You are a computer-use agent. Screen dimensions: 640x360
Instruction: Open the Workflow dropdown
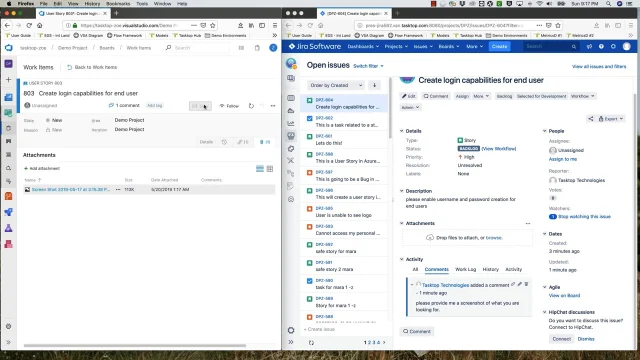582,96
